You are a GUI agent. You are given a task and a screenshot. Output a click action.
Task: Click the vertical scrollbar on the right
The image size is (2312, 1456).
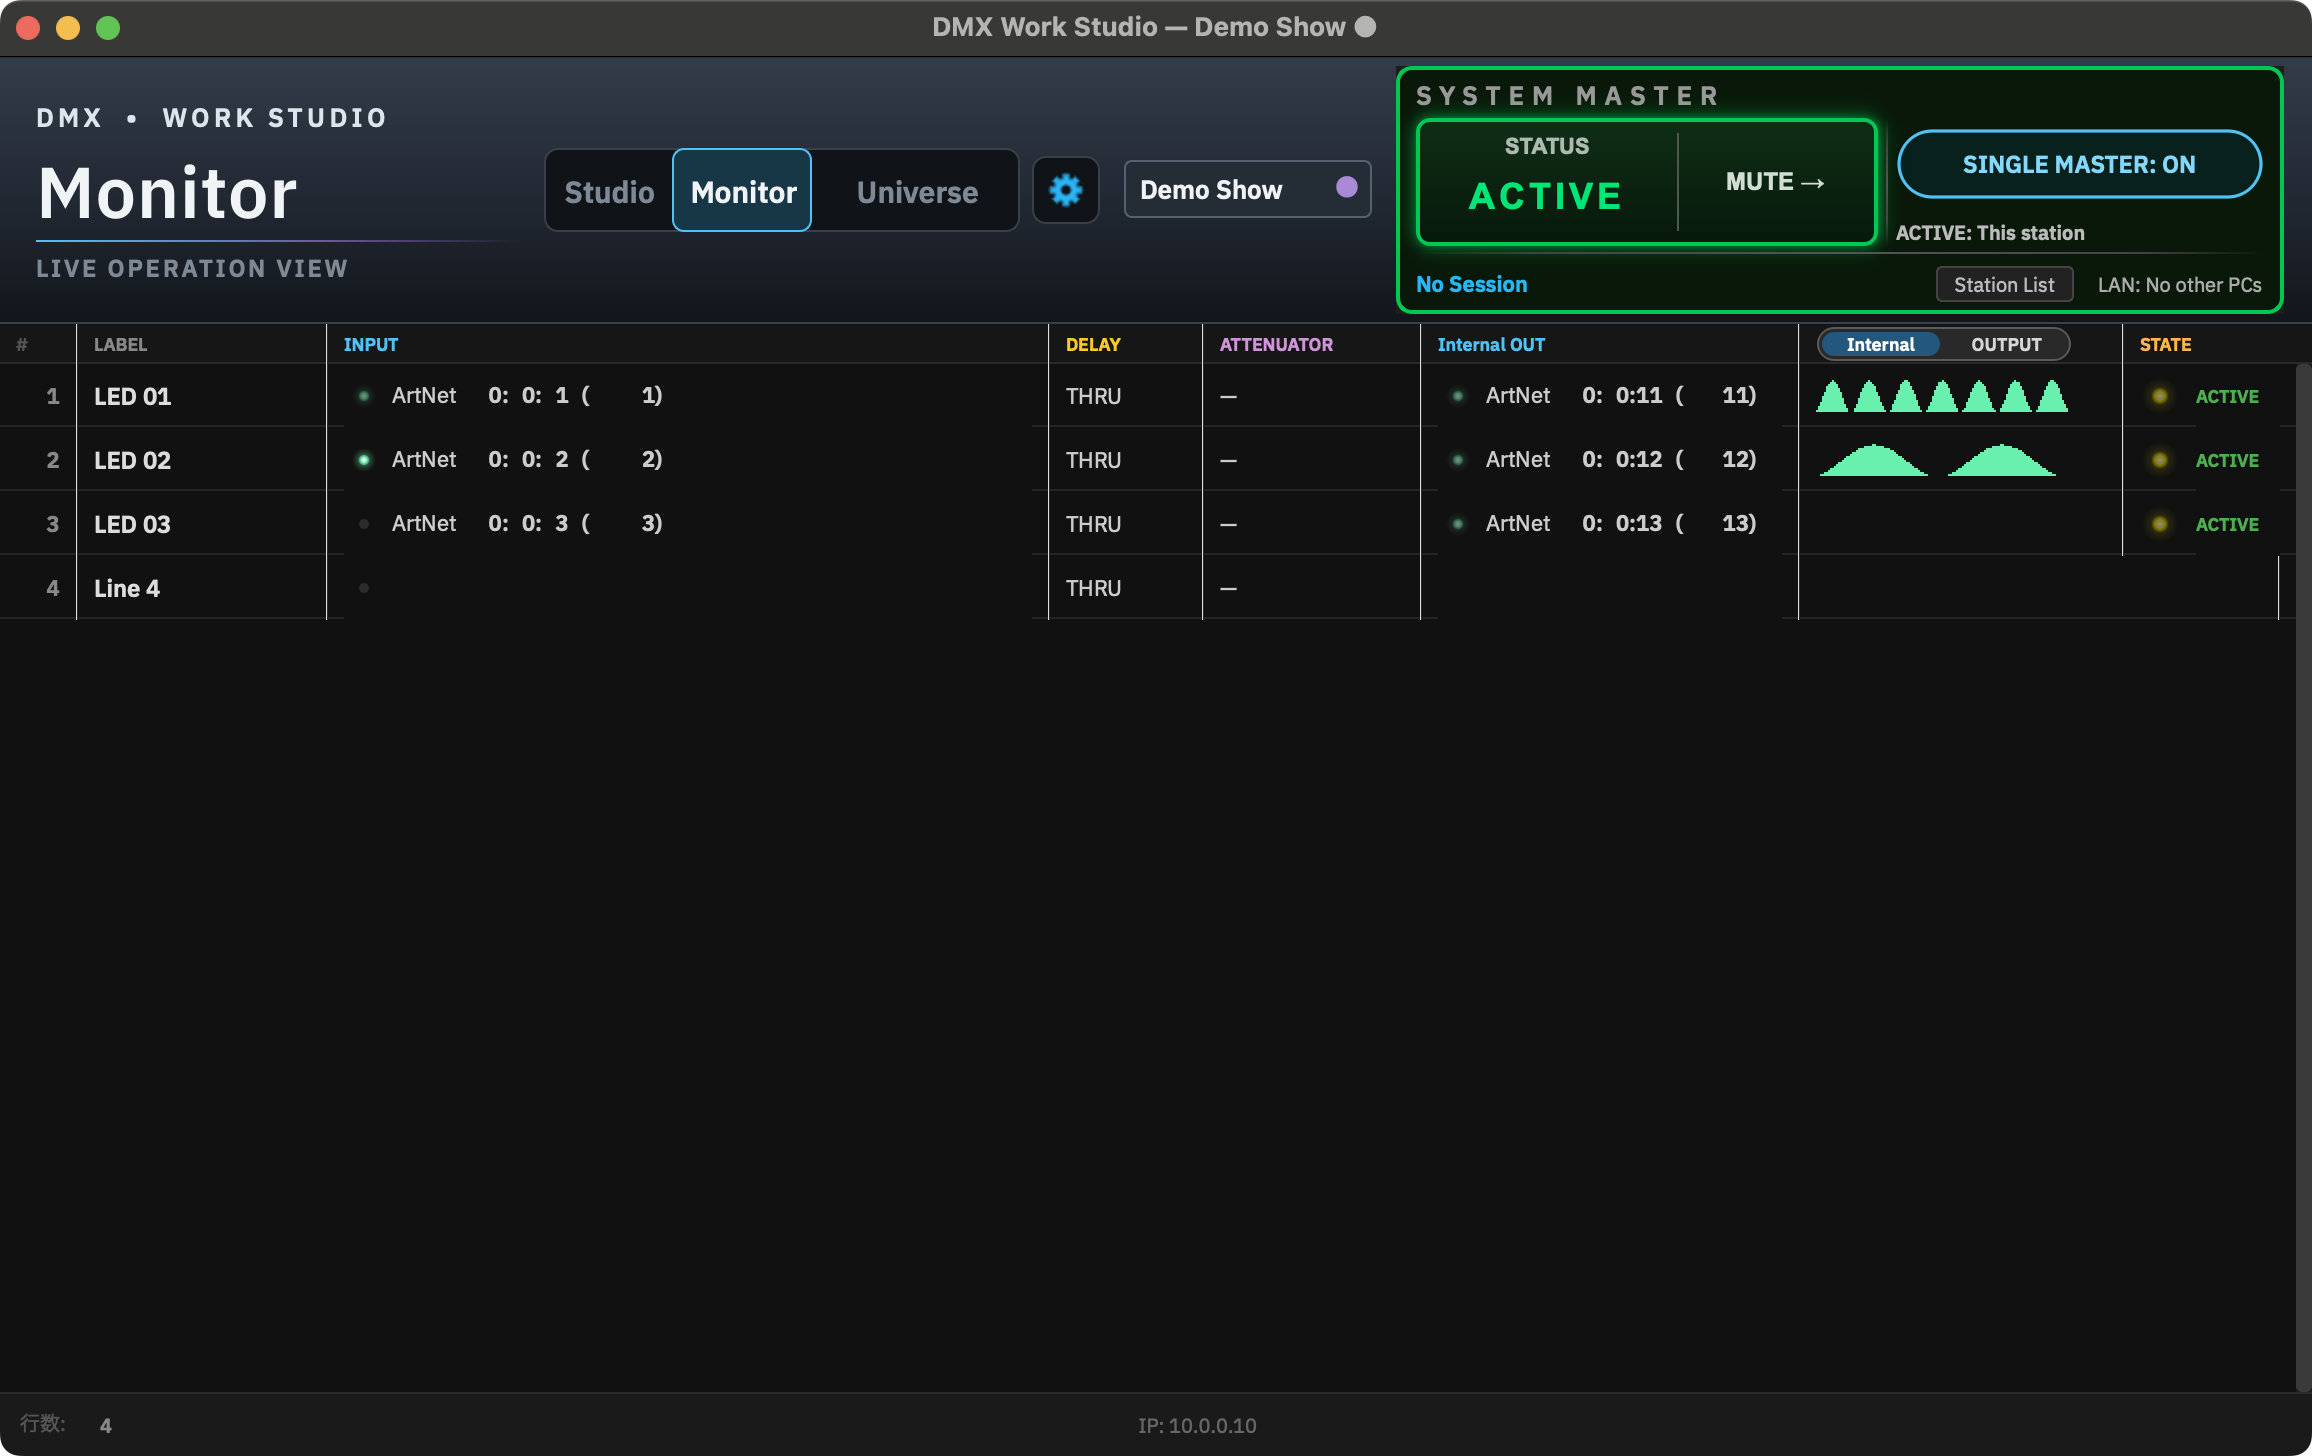click(x=2303, y=876)
